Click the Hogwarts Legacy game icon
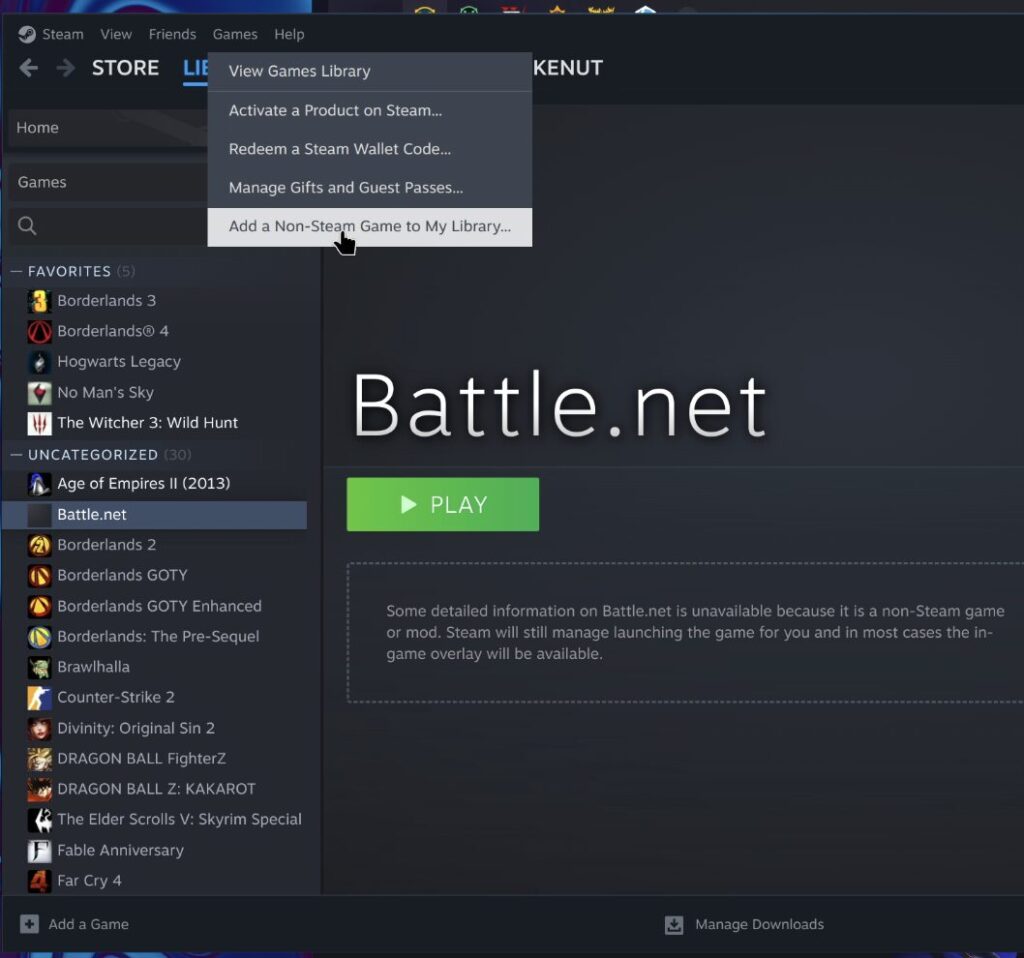Image resolution: width=1024 pixels, height=958 pixels. (x=39, y=362)
